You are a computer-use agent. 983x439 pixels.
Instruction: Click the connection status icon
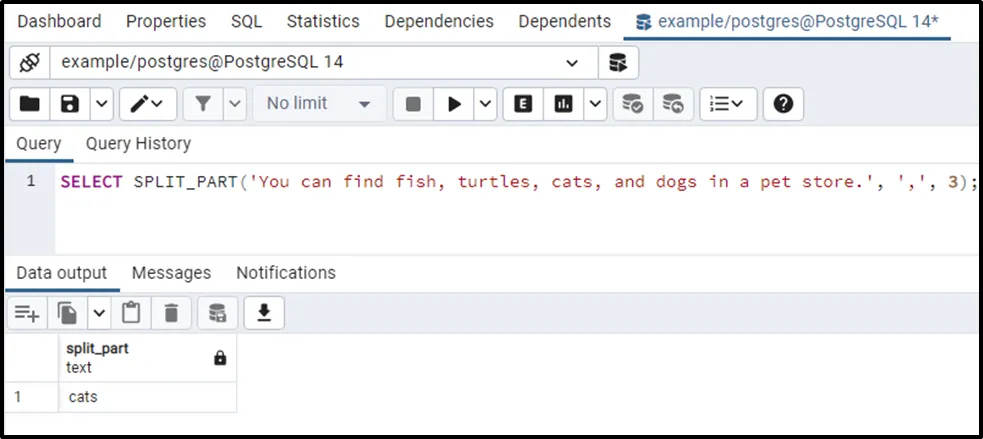(x=29, y=62)
